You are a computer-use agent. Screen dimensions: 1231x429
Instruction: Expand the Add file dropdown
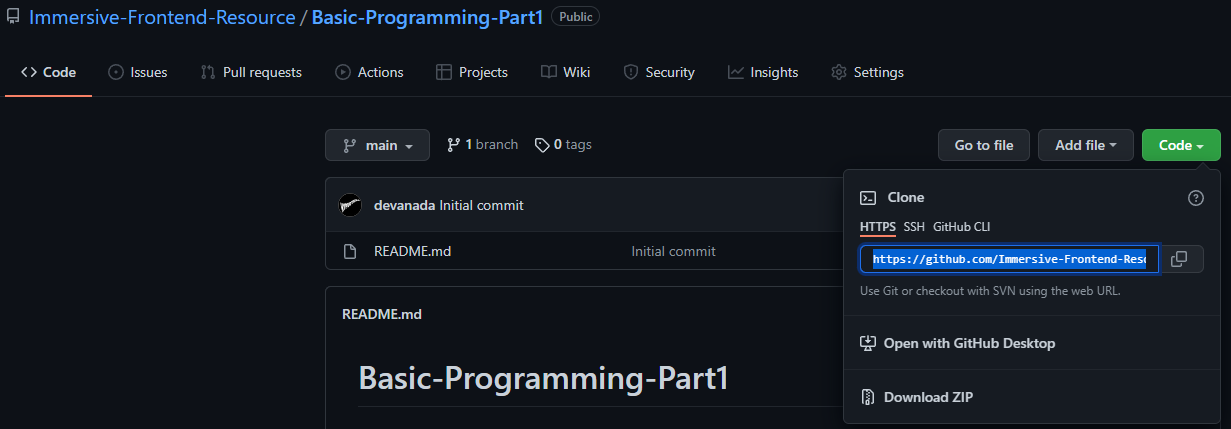coord(1086,145)
